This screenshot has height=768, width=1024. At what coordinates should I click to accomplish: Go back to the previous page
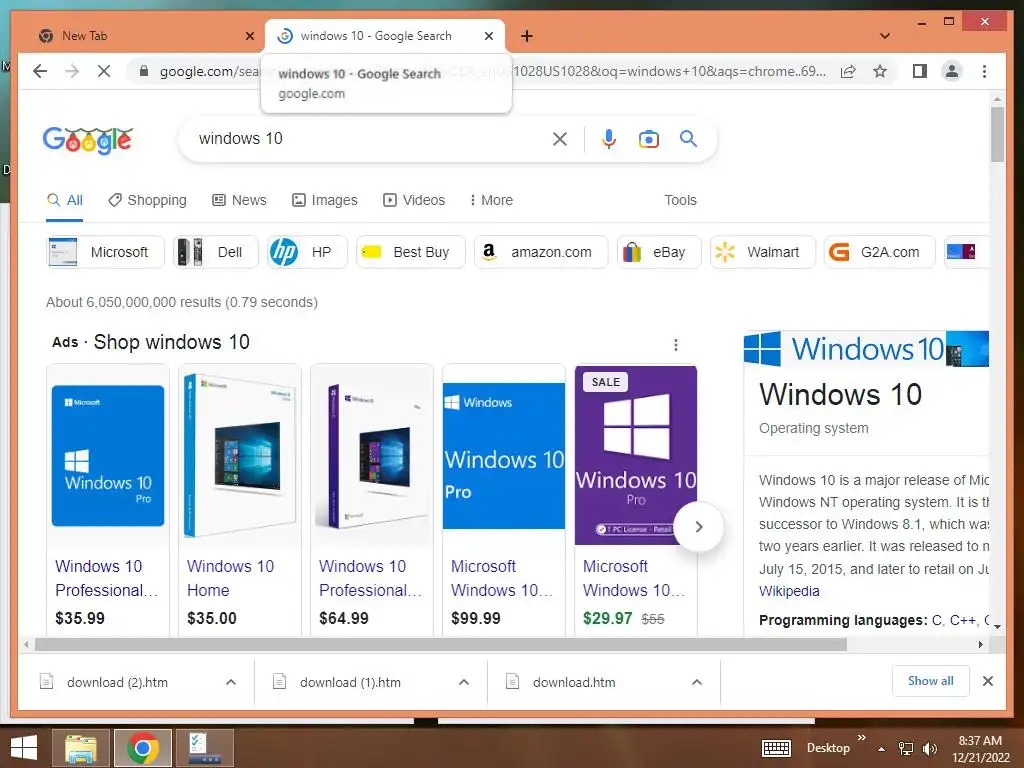click(x=40, y=71)
